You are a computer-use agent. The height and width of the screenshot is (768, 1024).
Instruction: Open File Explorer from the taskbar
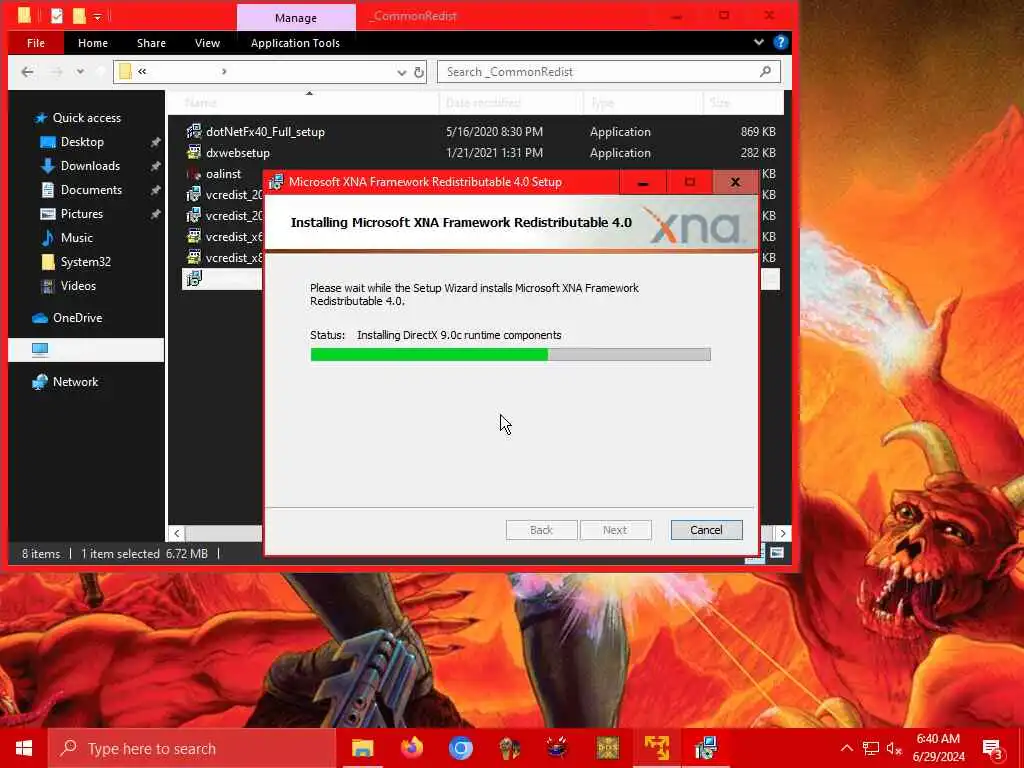(362, 748)
